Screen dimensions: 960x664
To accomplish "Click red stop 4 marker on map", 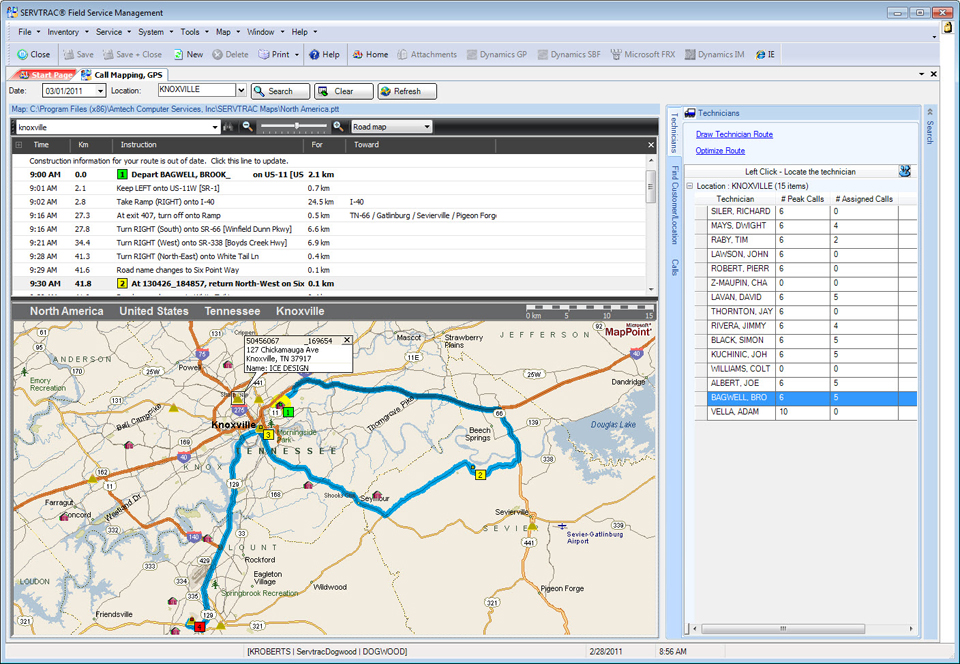I will [199, 627].
